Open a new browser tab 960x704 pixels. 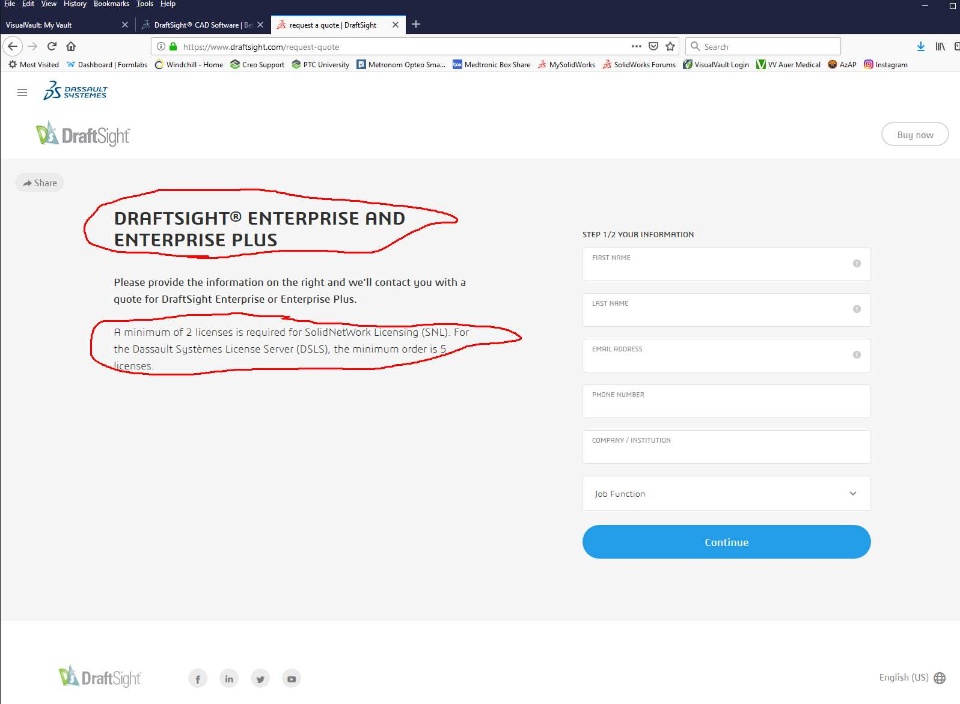point(416,24)
